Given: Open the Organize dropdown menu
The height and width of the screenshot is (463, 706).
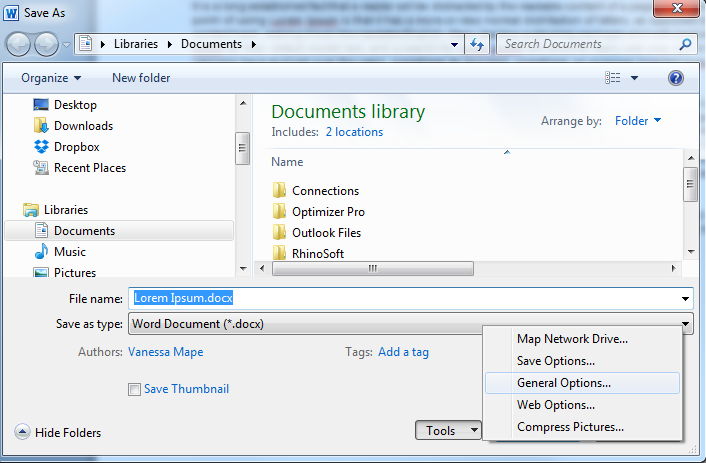Looking at the screenshot, I should [51, 78].
